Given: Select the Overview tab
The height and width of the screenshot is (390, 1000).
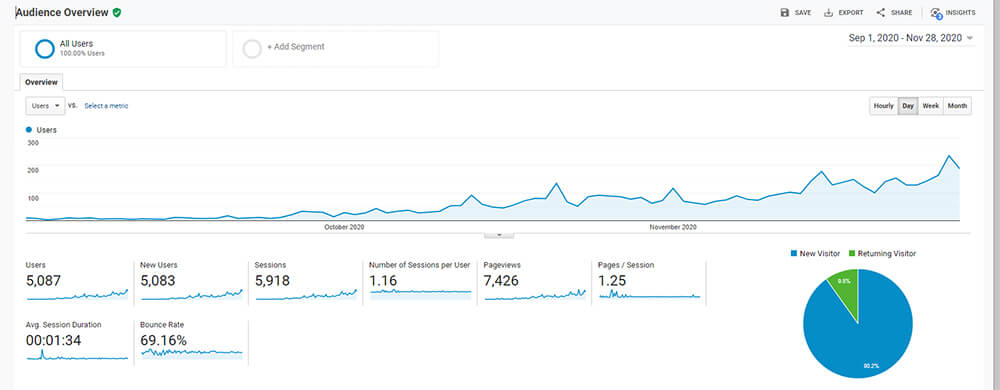Looking at the screenshot, I should [41, 82].
